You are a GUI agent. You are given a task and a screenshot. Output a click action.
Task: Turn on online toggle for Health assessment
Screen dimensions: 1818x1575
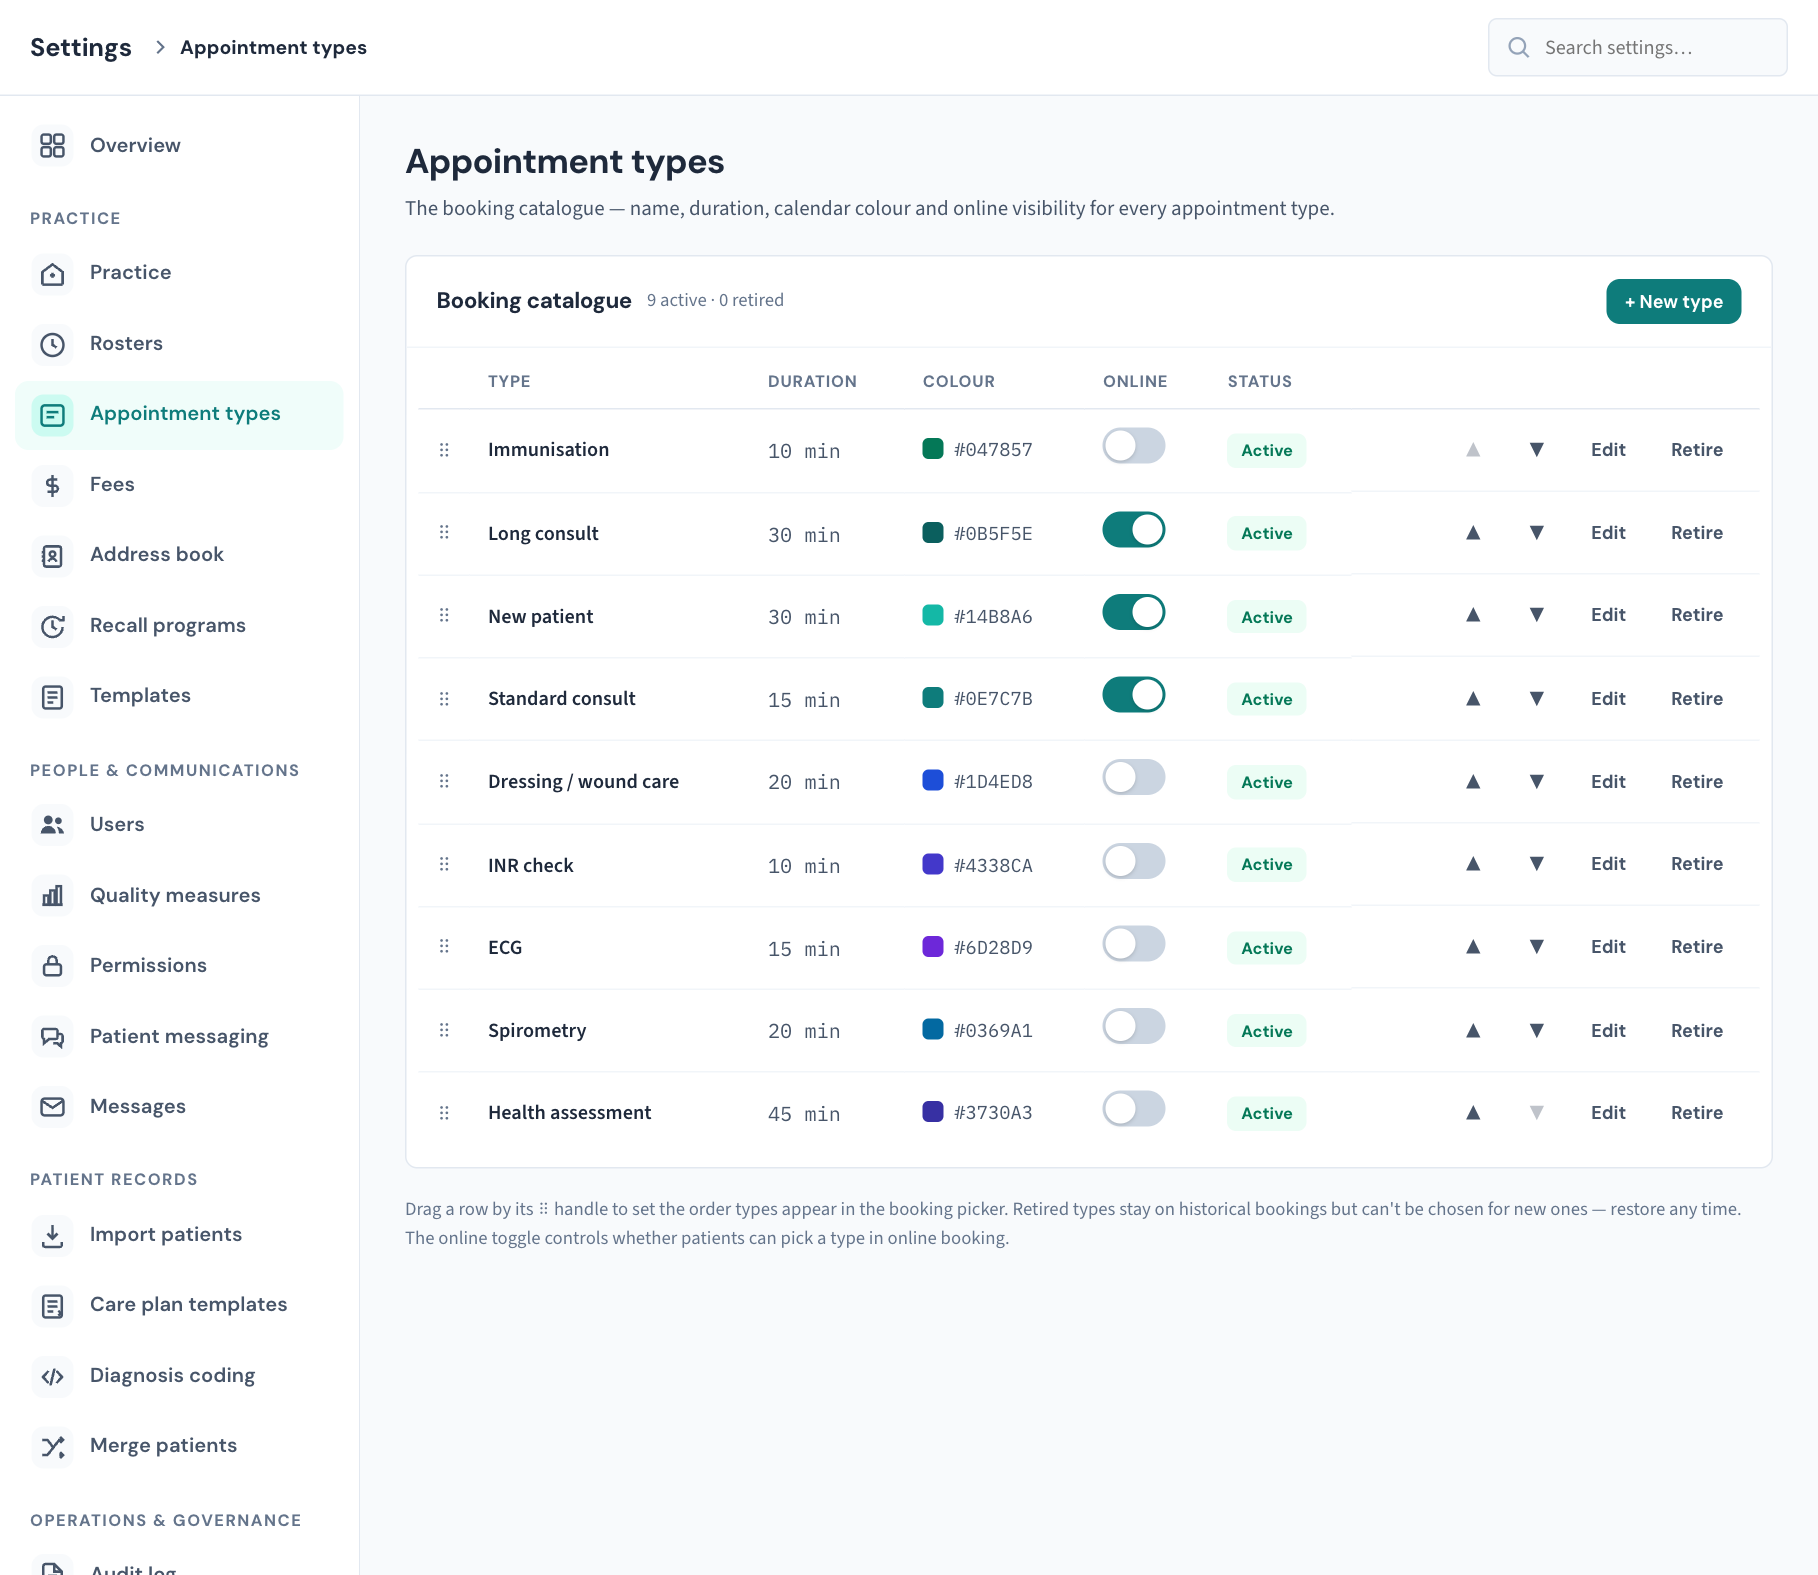tap(1134, 1109)
